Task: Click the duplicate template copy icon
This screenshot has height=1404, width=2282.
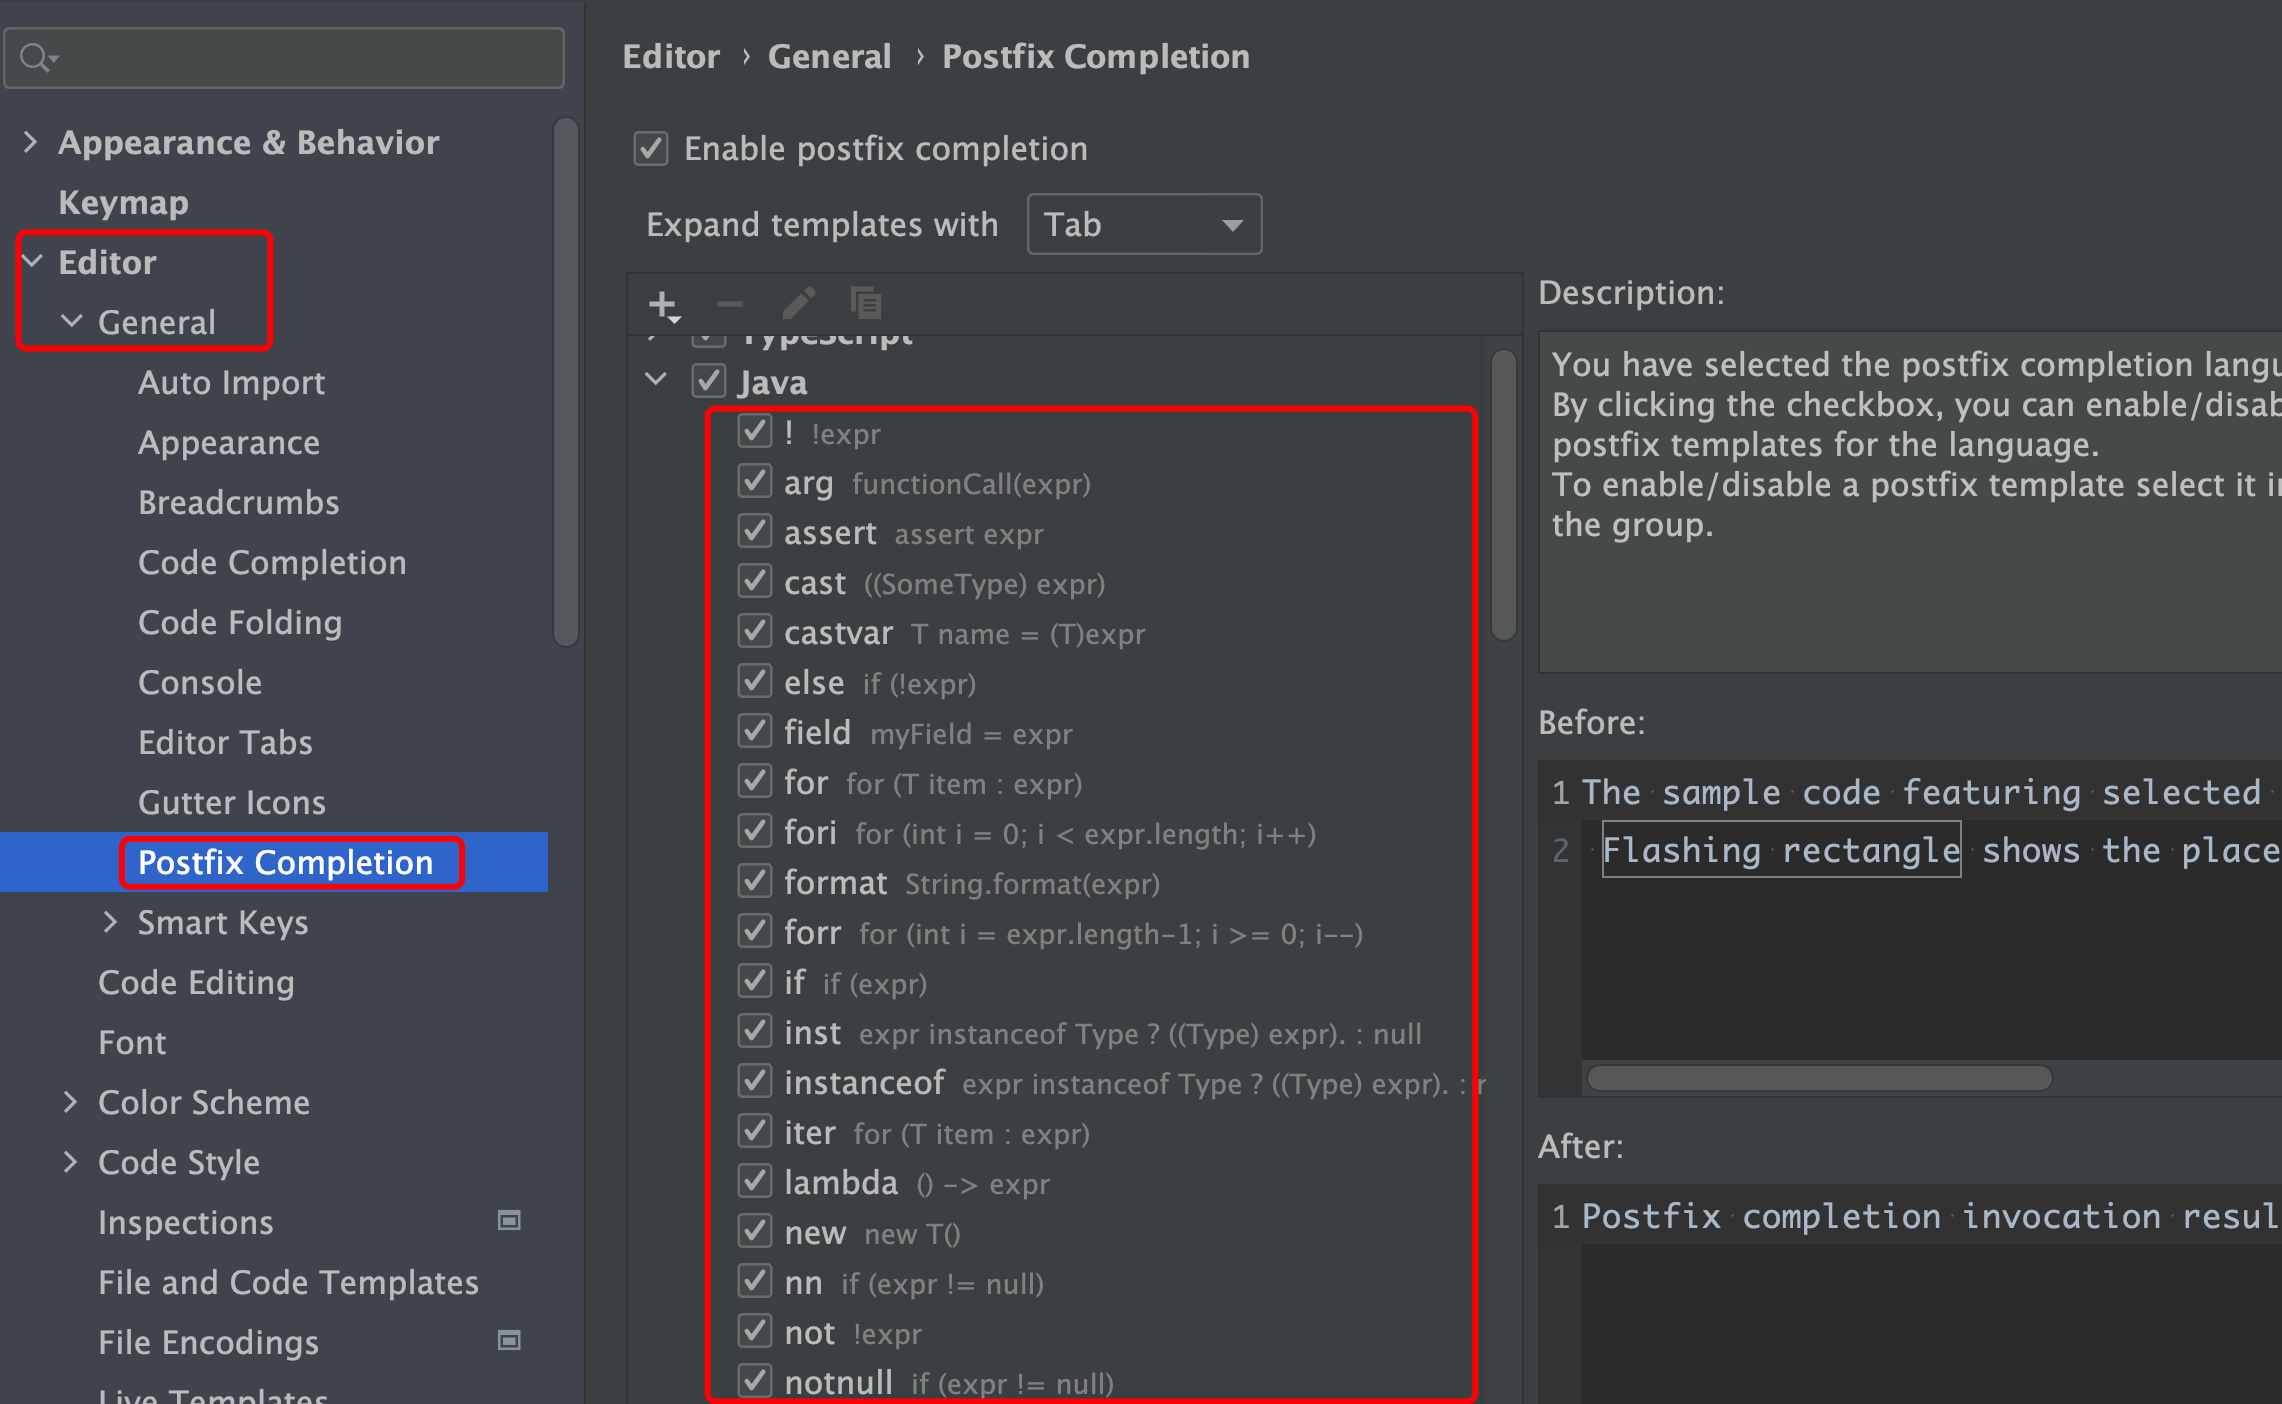Action: (x=865, y=303)
